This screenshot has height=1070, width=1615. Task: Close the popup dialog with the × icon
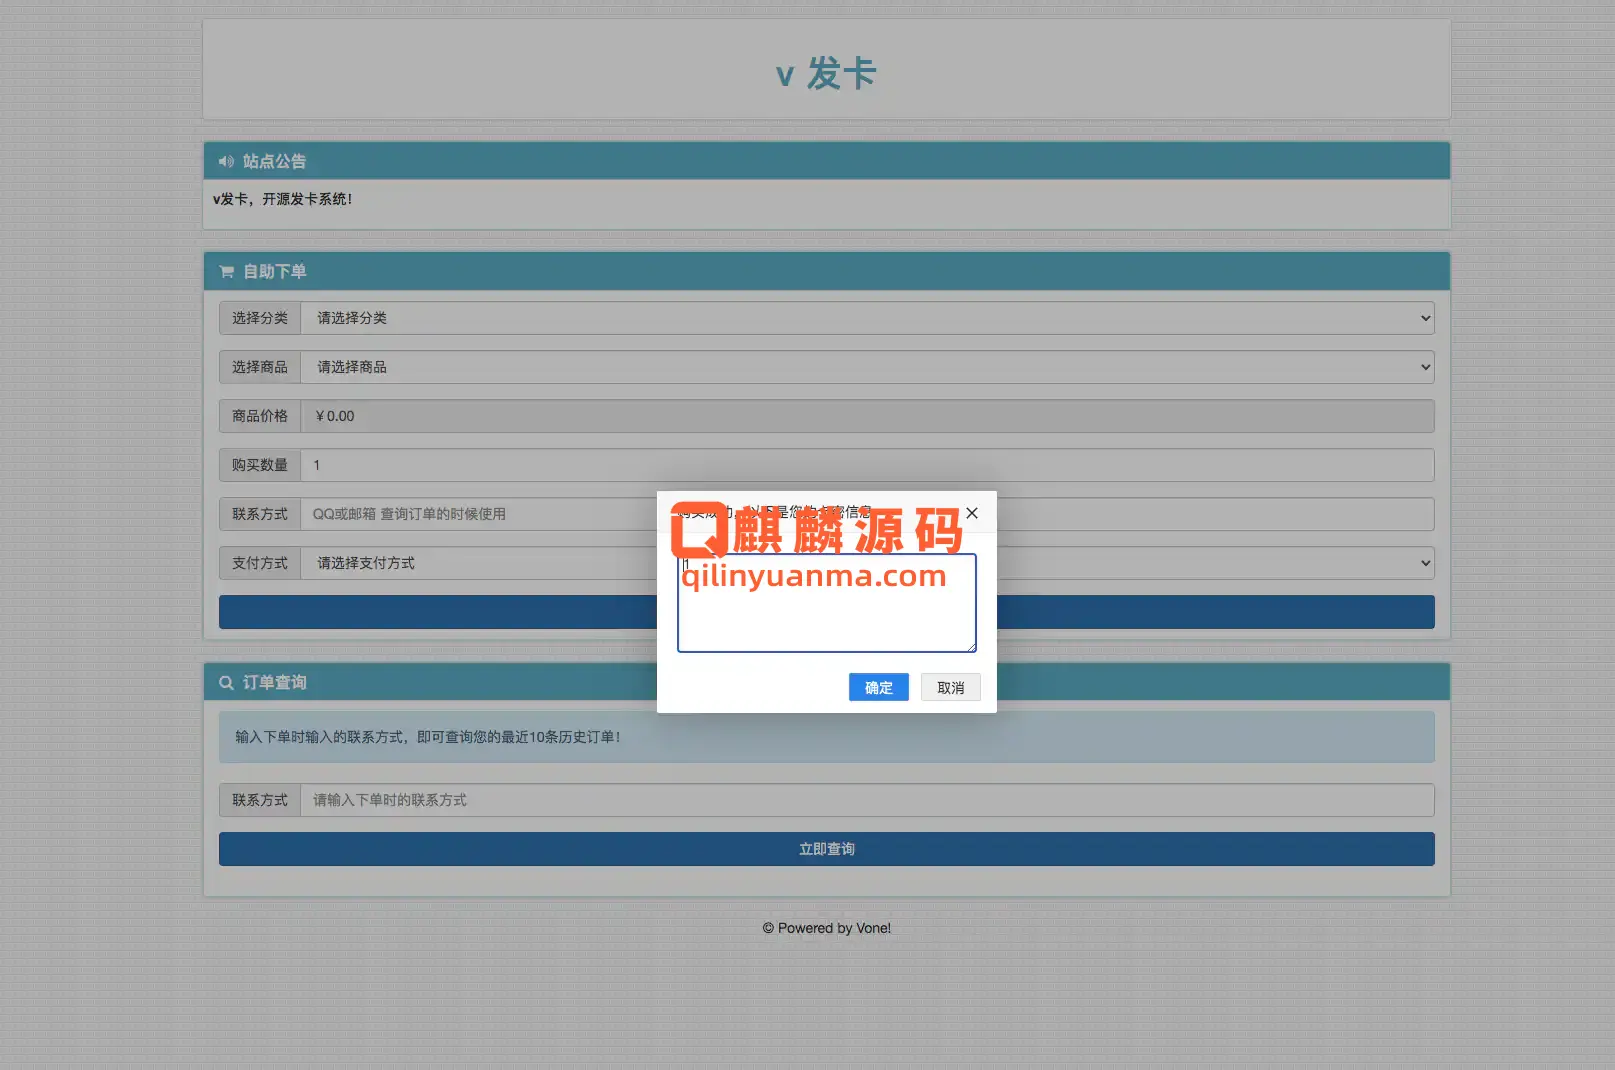tap(971, 513)
